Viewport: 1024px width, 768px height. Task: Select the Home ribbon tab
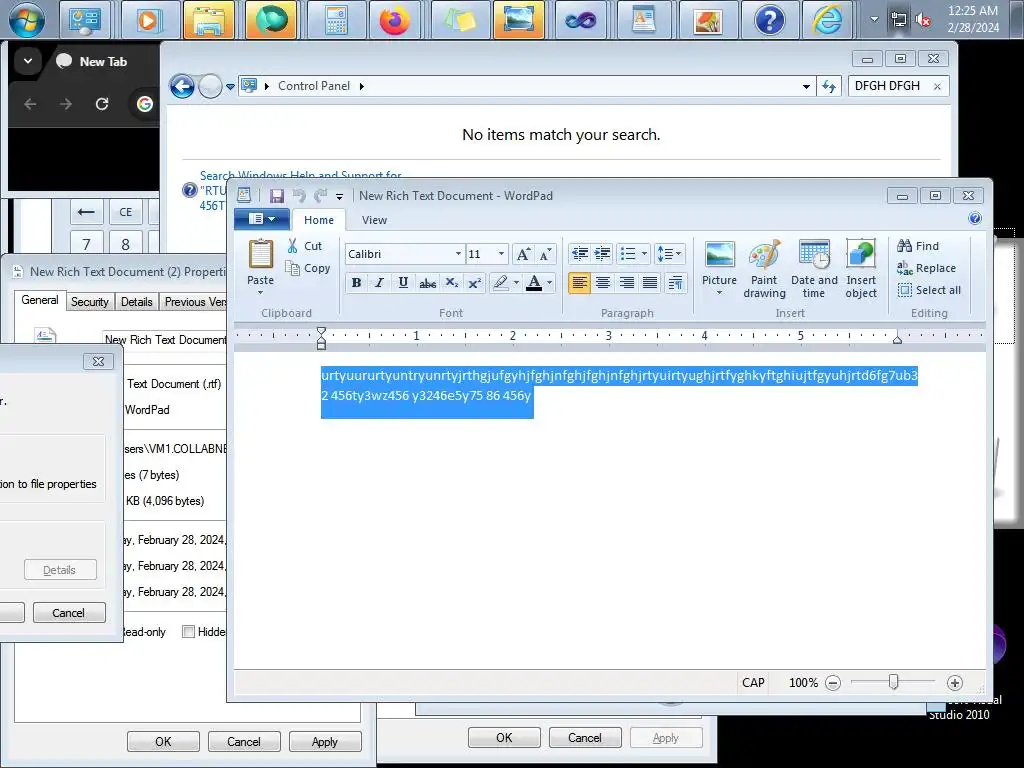[x=319, y=220]
